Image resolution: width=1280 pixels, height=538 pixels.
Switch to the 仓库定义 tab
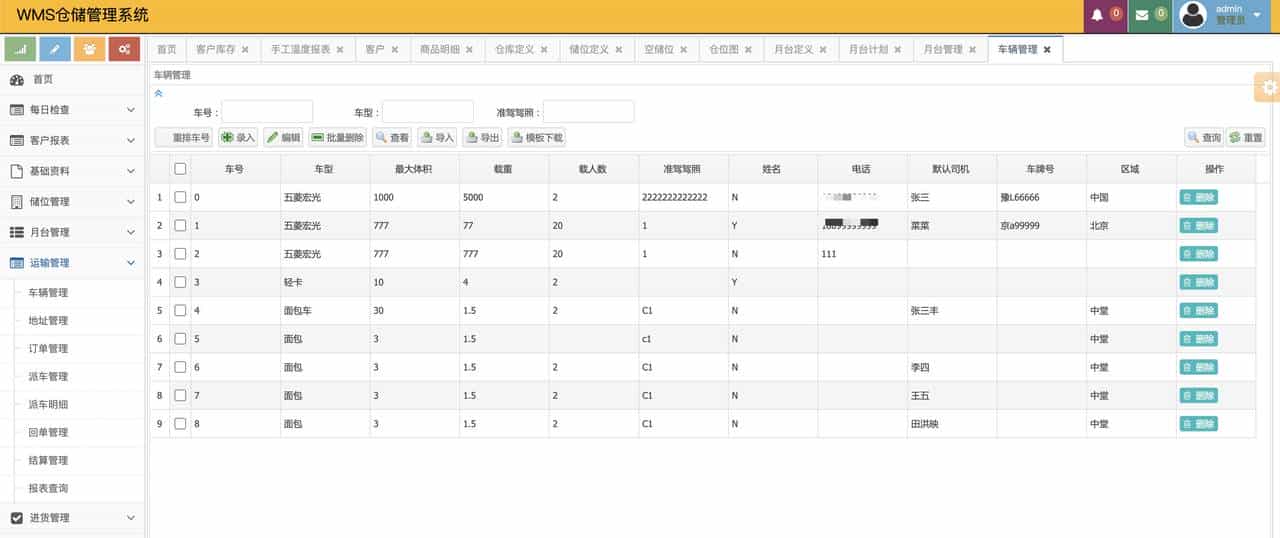coord(514,49)
